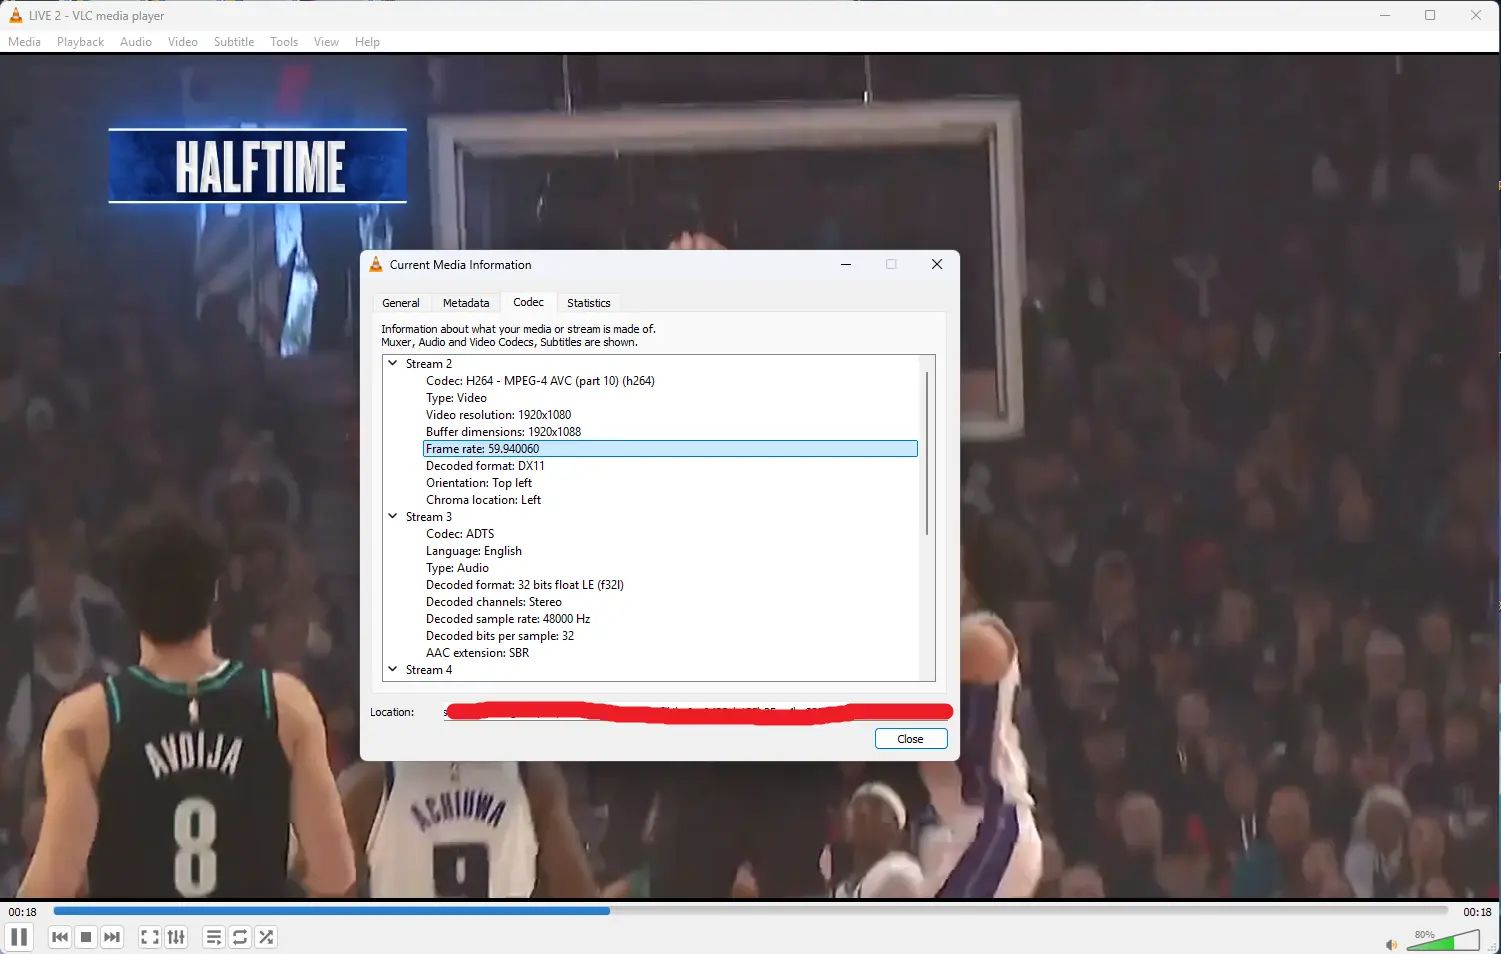Select the Codec tab
Image resolution: width=1501 pixels, height=954 pixels.
[528, 302]
